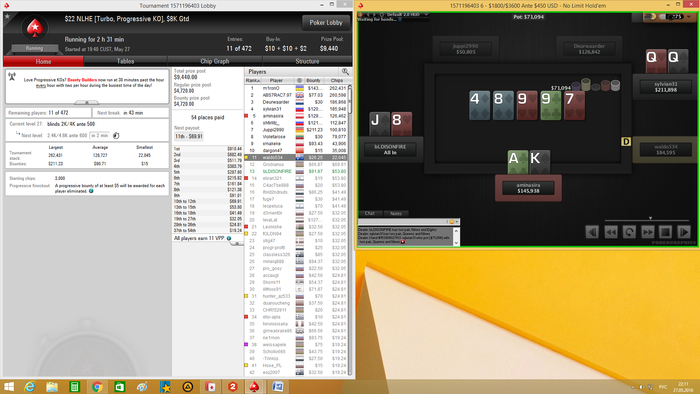Select sylvian31 player seat box
This screenshot has height=394, width=700.
pyautogui.click(x=666, y=87)
